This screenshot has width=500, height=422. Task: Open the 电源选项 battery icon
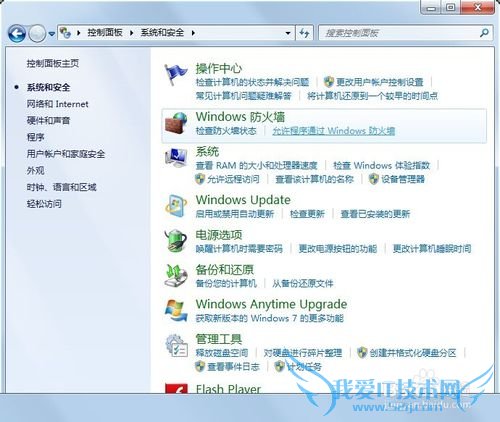[176, 240]
